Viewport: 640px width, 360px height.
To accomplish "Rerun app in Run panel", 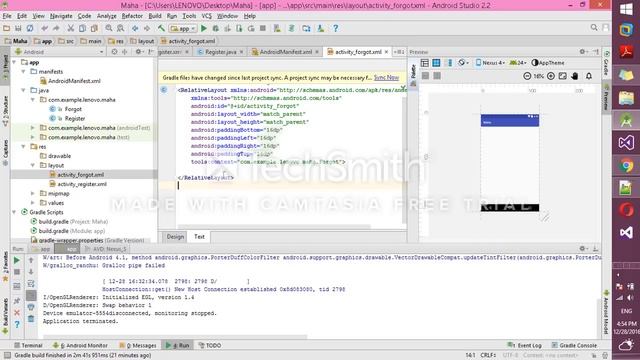I will pyautogui.click(x=17, y=260).
